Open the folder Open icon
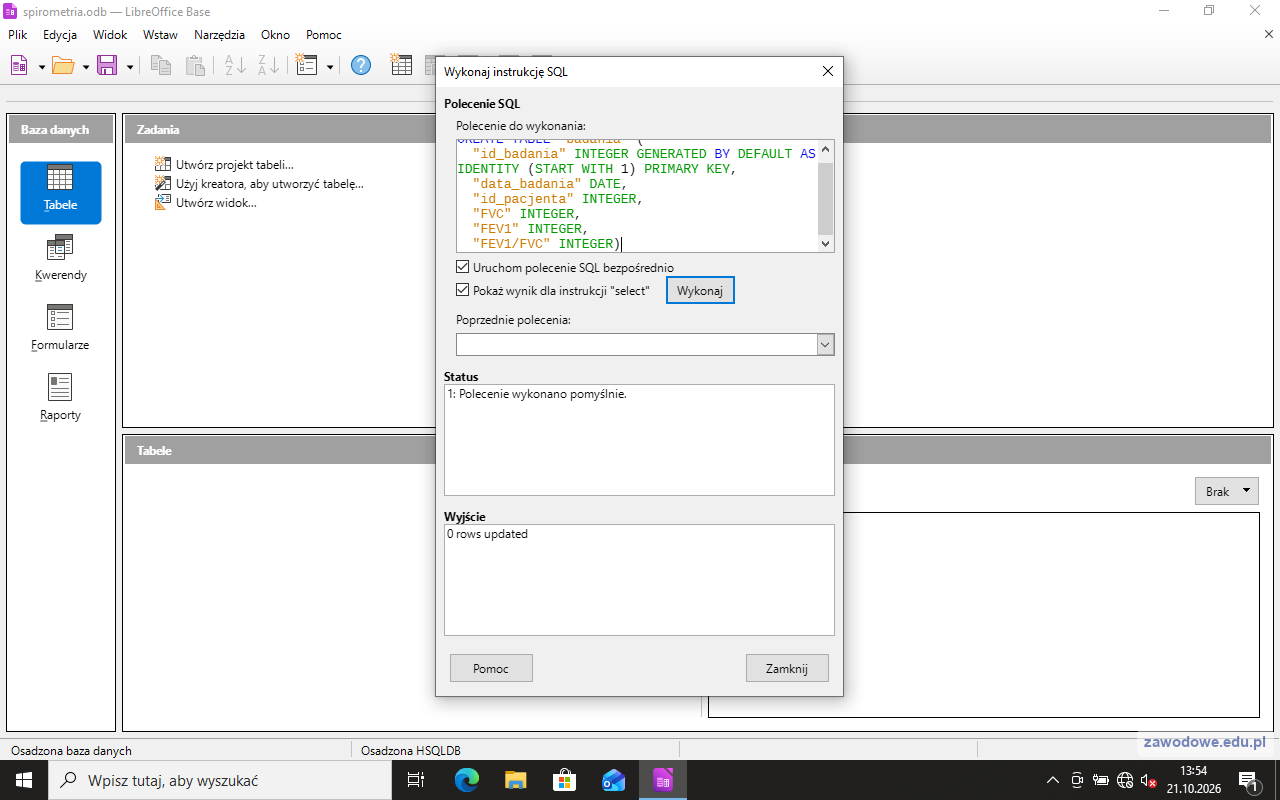 click(63, 66)
